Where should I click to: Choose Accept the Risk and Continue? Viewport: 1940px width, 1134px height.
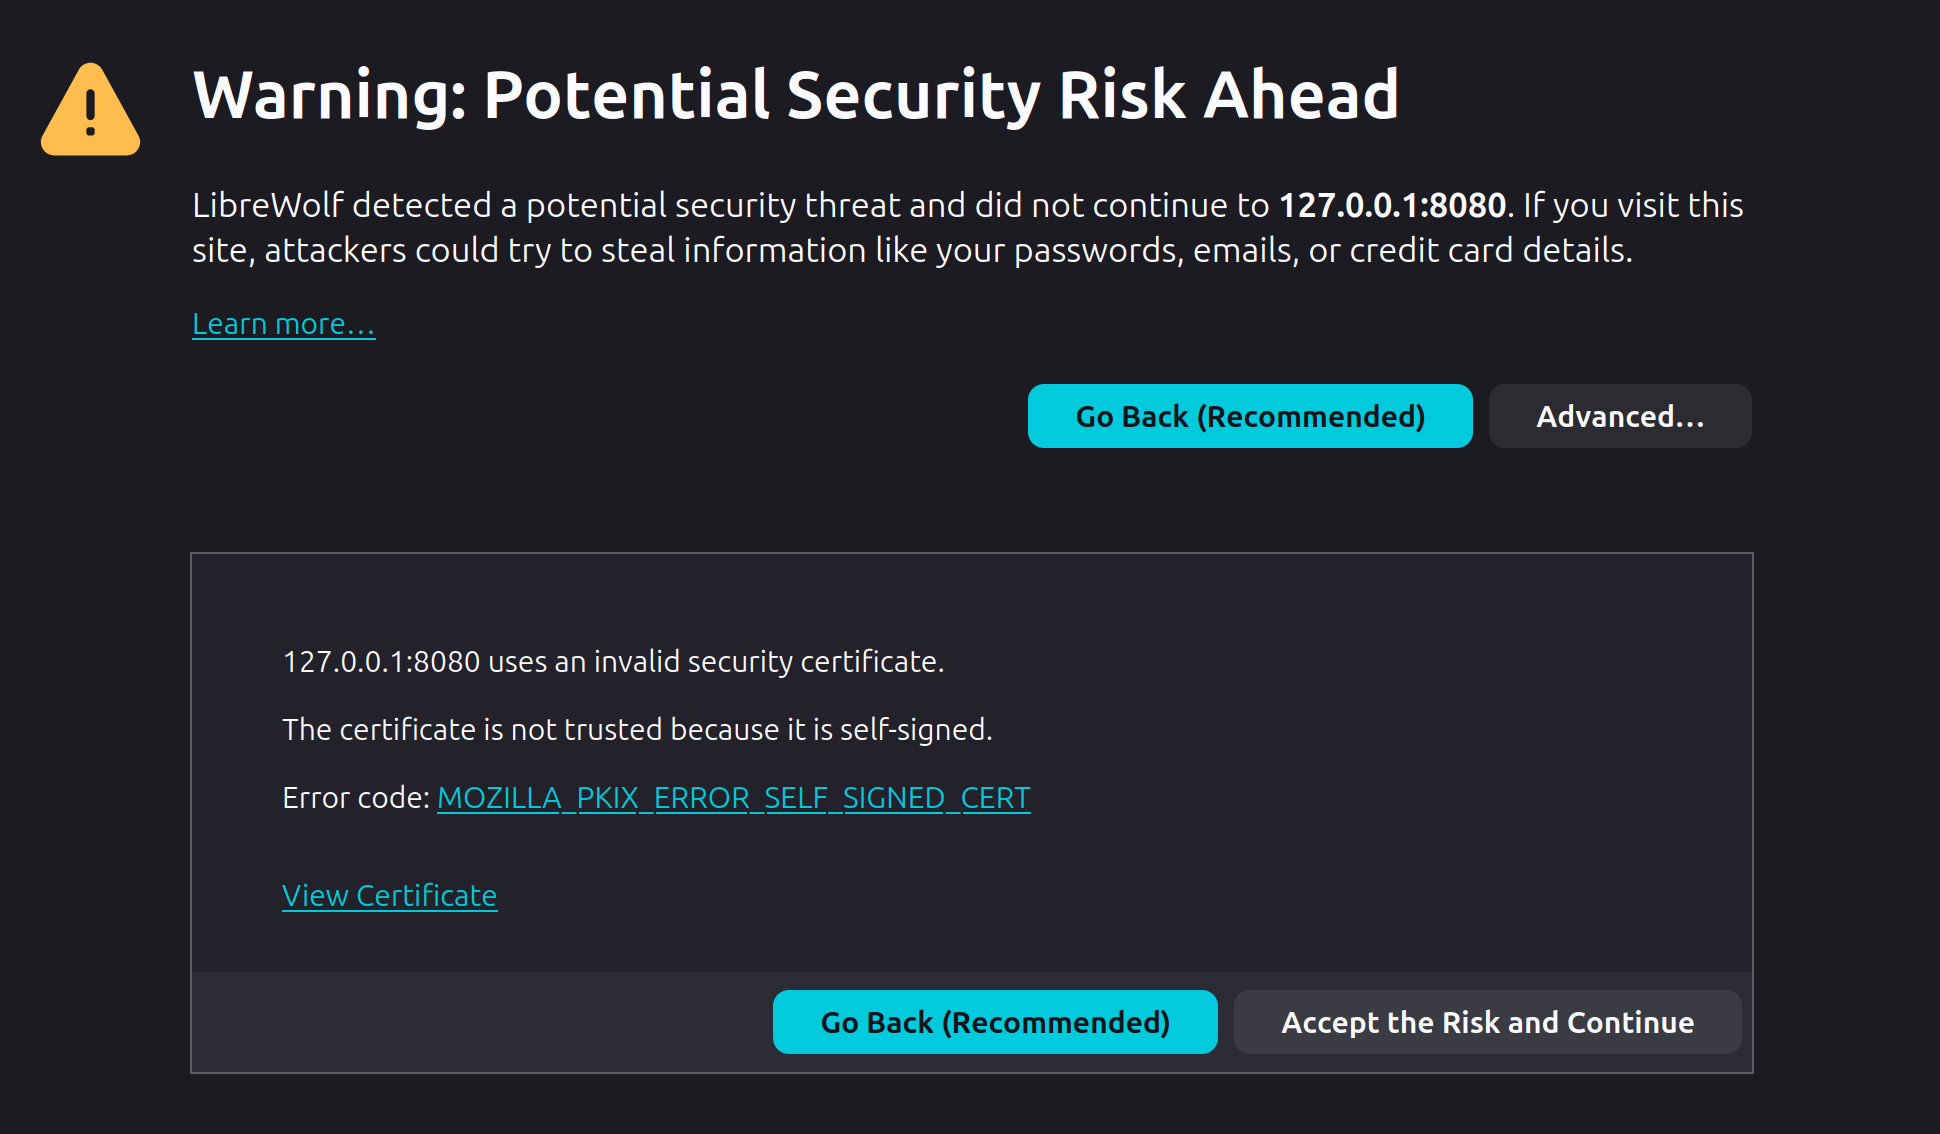click(1487, 1022)
